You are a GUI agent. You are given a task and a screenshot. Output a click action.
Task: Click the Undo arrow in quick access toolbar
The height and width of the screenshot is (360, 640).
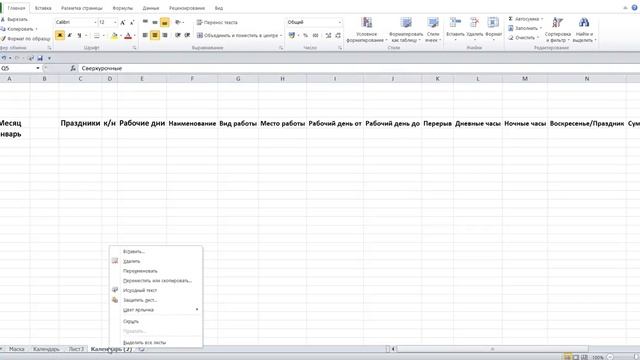click(4, 58)
